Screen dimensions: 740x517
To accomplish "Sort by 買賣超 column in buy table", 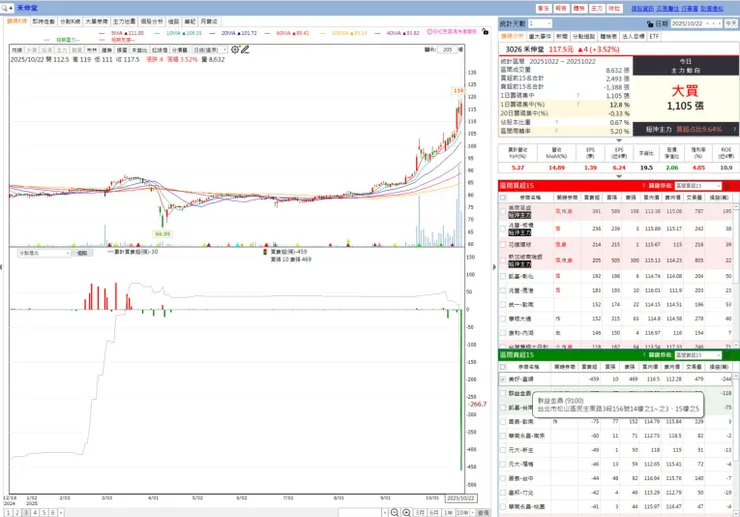I will (x=592, y=197).
